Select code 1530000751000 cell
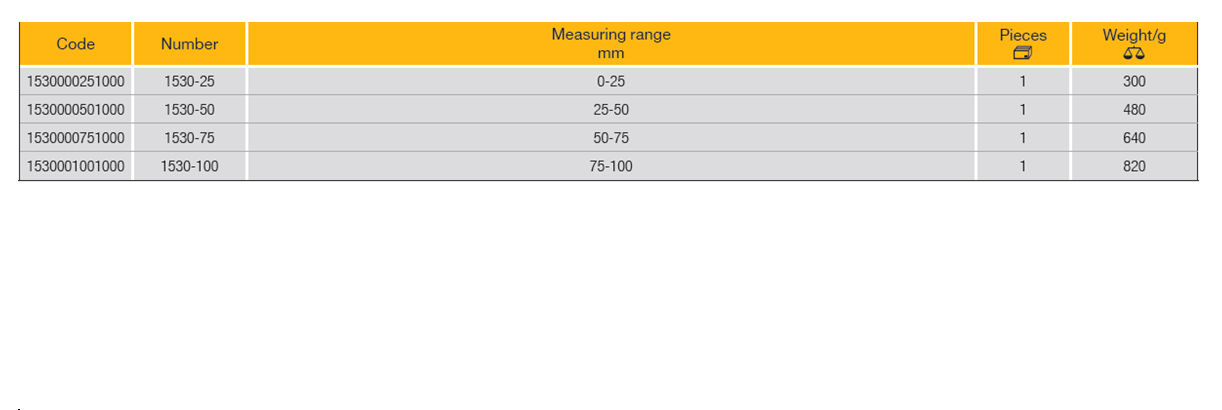The image size is (1222, 410). (76, 138)
